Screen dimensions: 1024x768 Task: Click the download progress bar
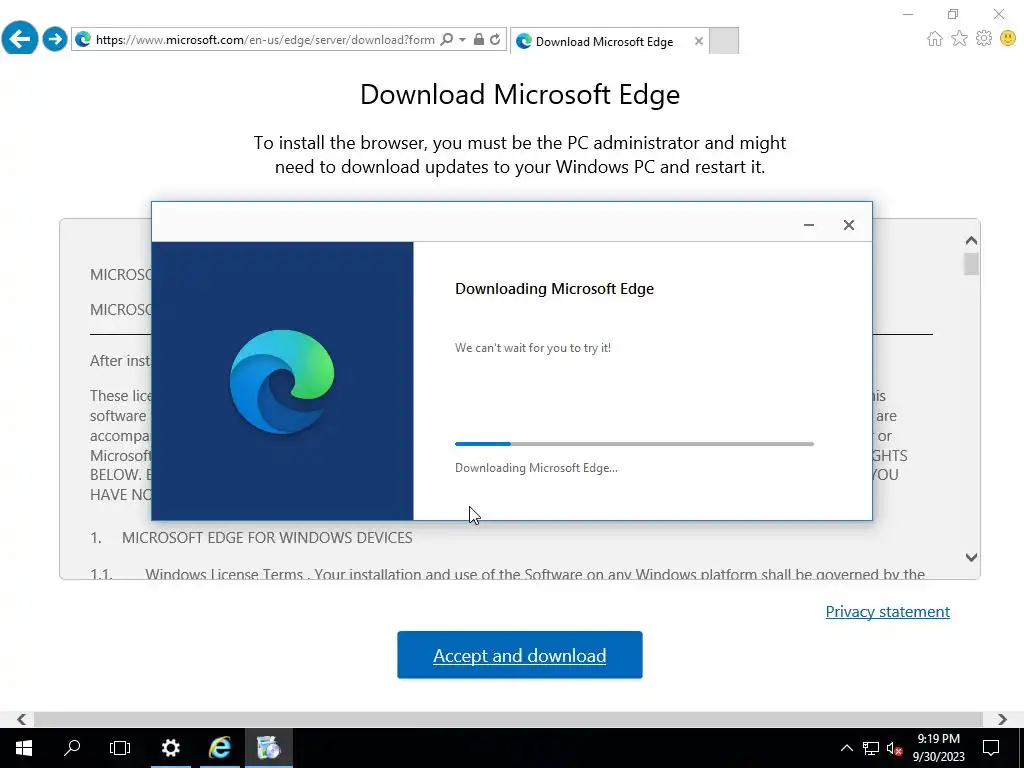click(634, 444)
